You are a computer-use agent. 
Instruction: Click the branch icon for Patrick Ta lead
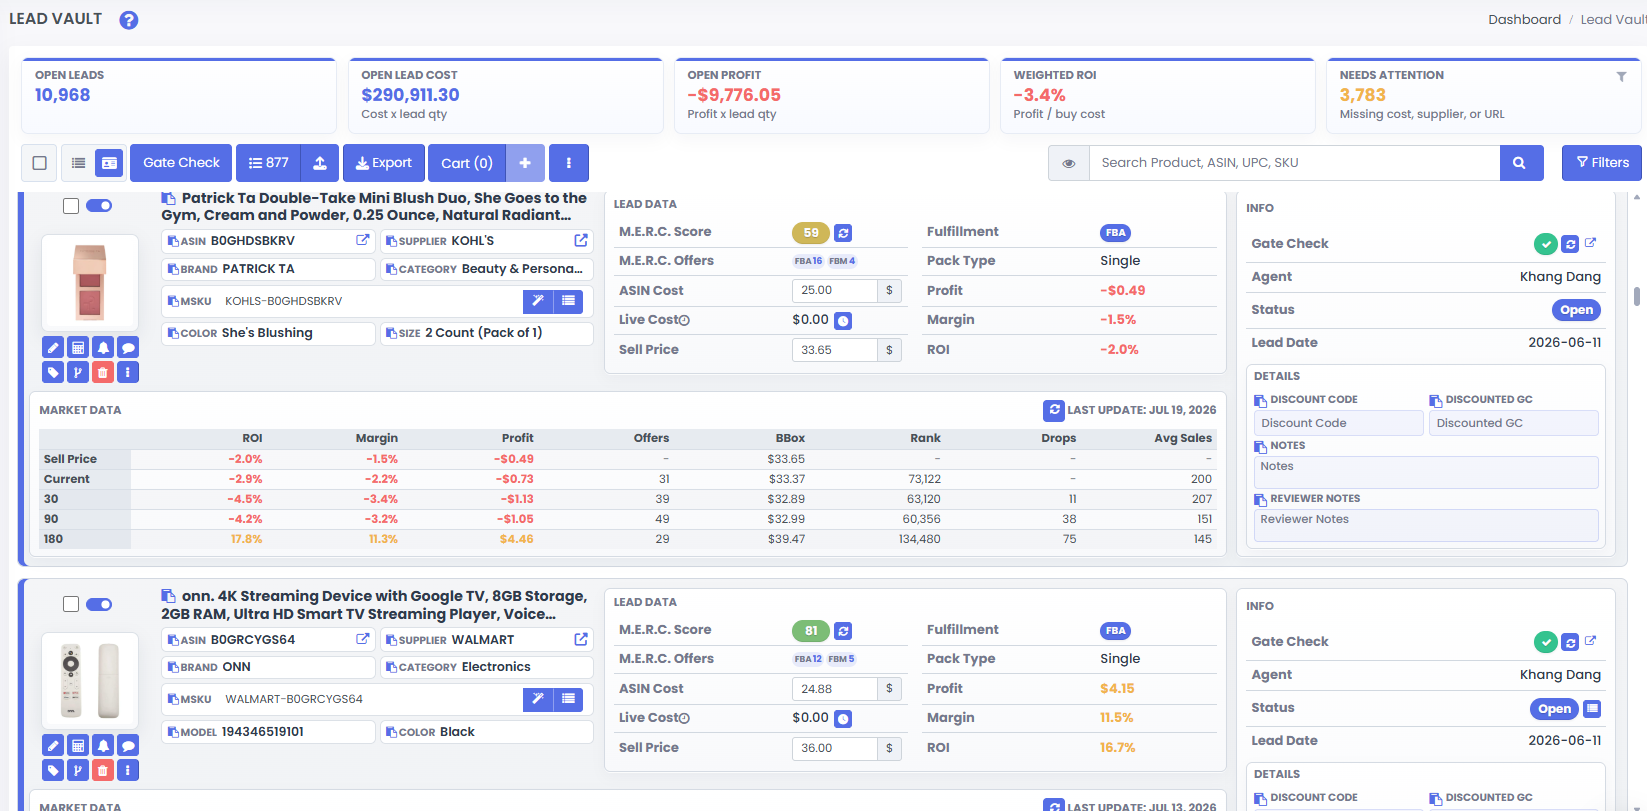(78, 372)
